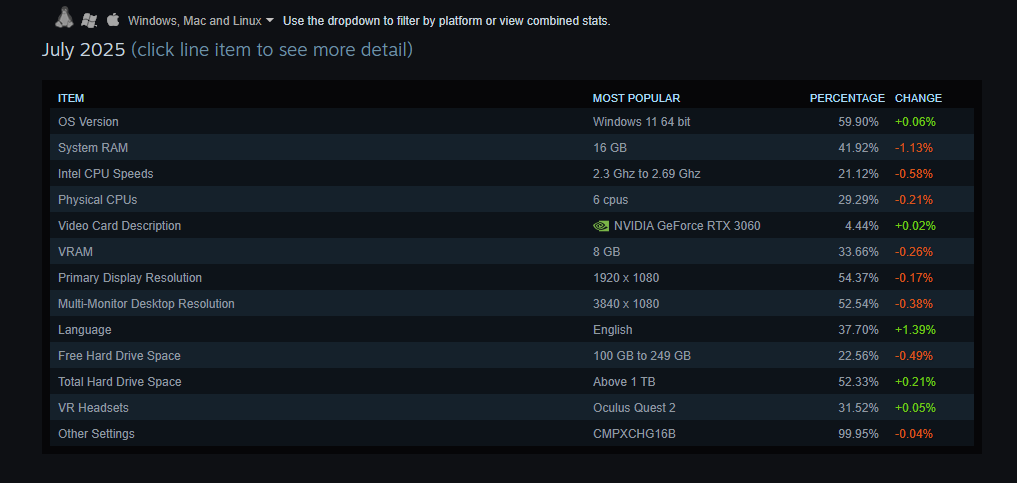
Task: Open Video Card Description details
Action: [512, 225]
